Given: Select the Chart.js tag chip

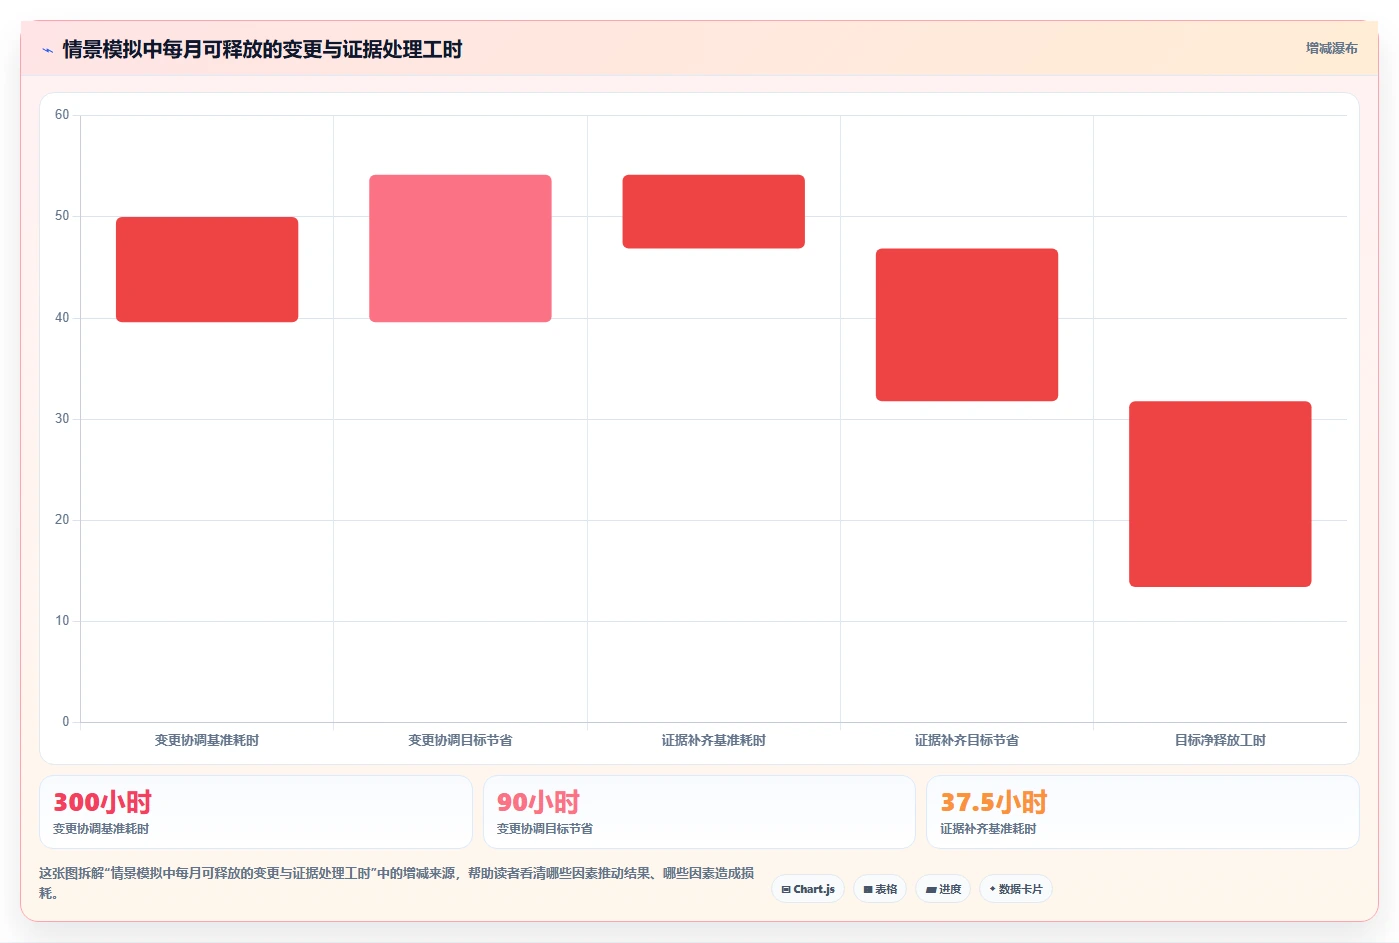Looking at the screenshot, I should point(808,889).
